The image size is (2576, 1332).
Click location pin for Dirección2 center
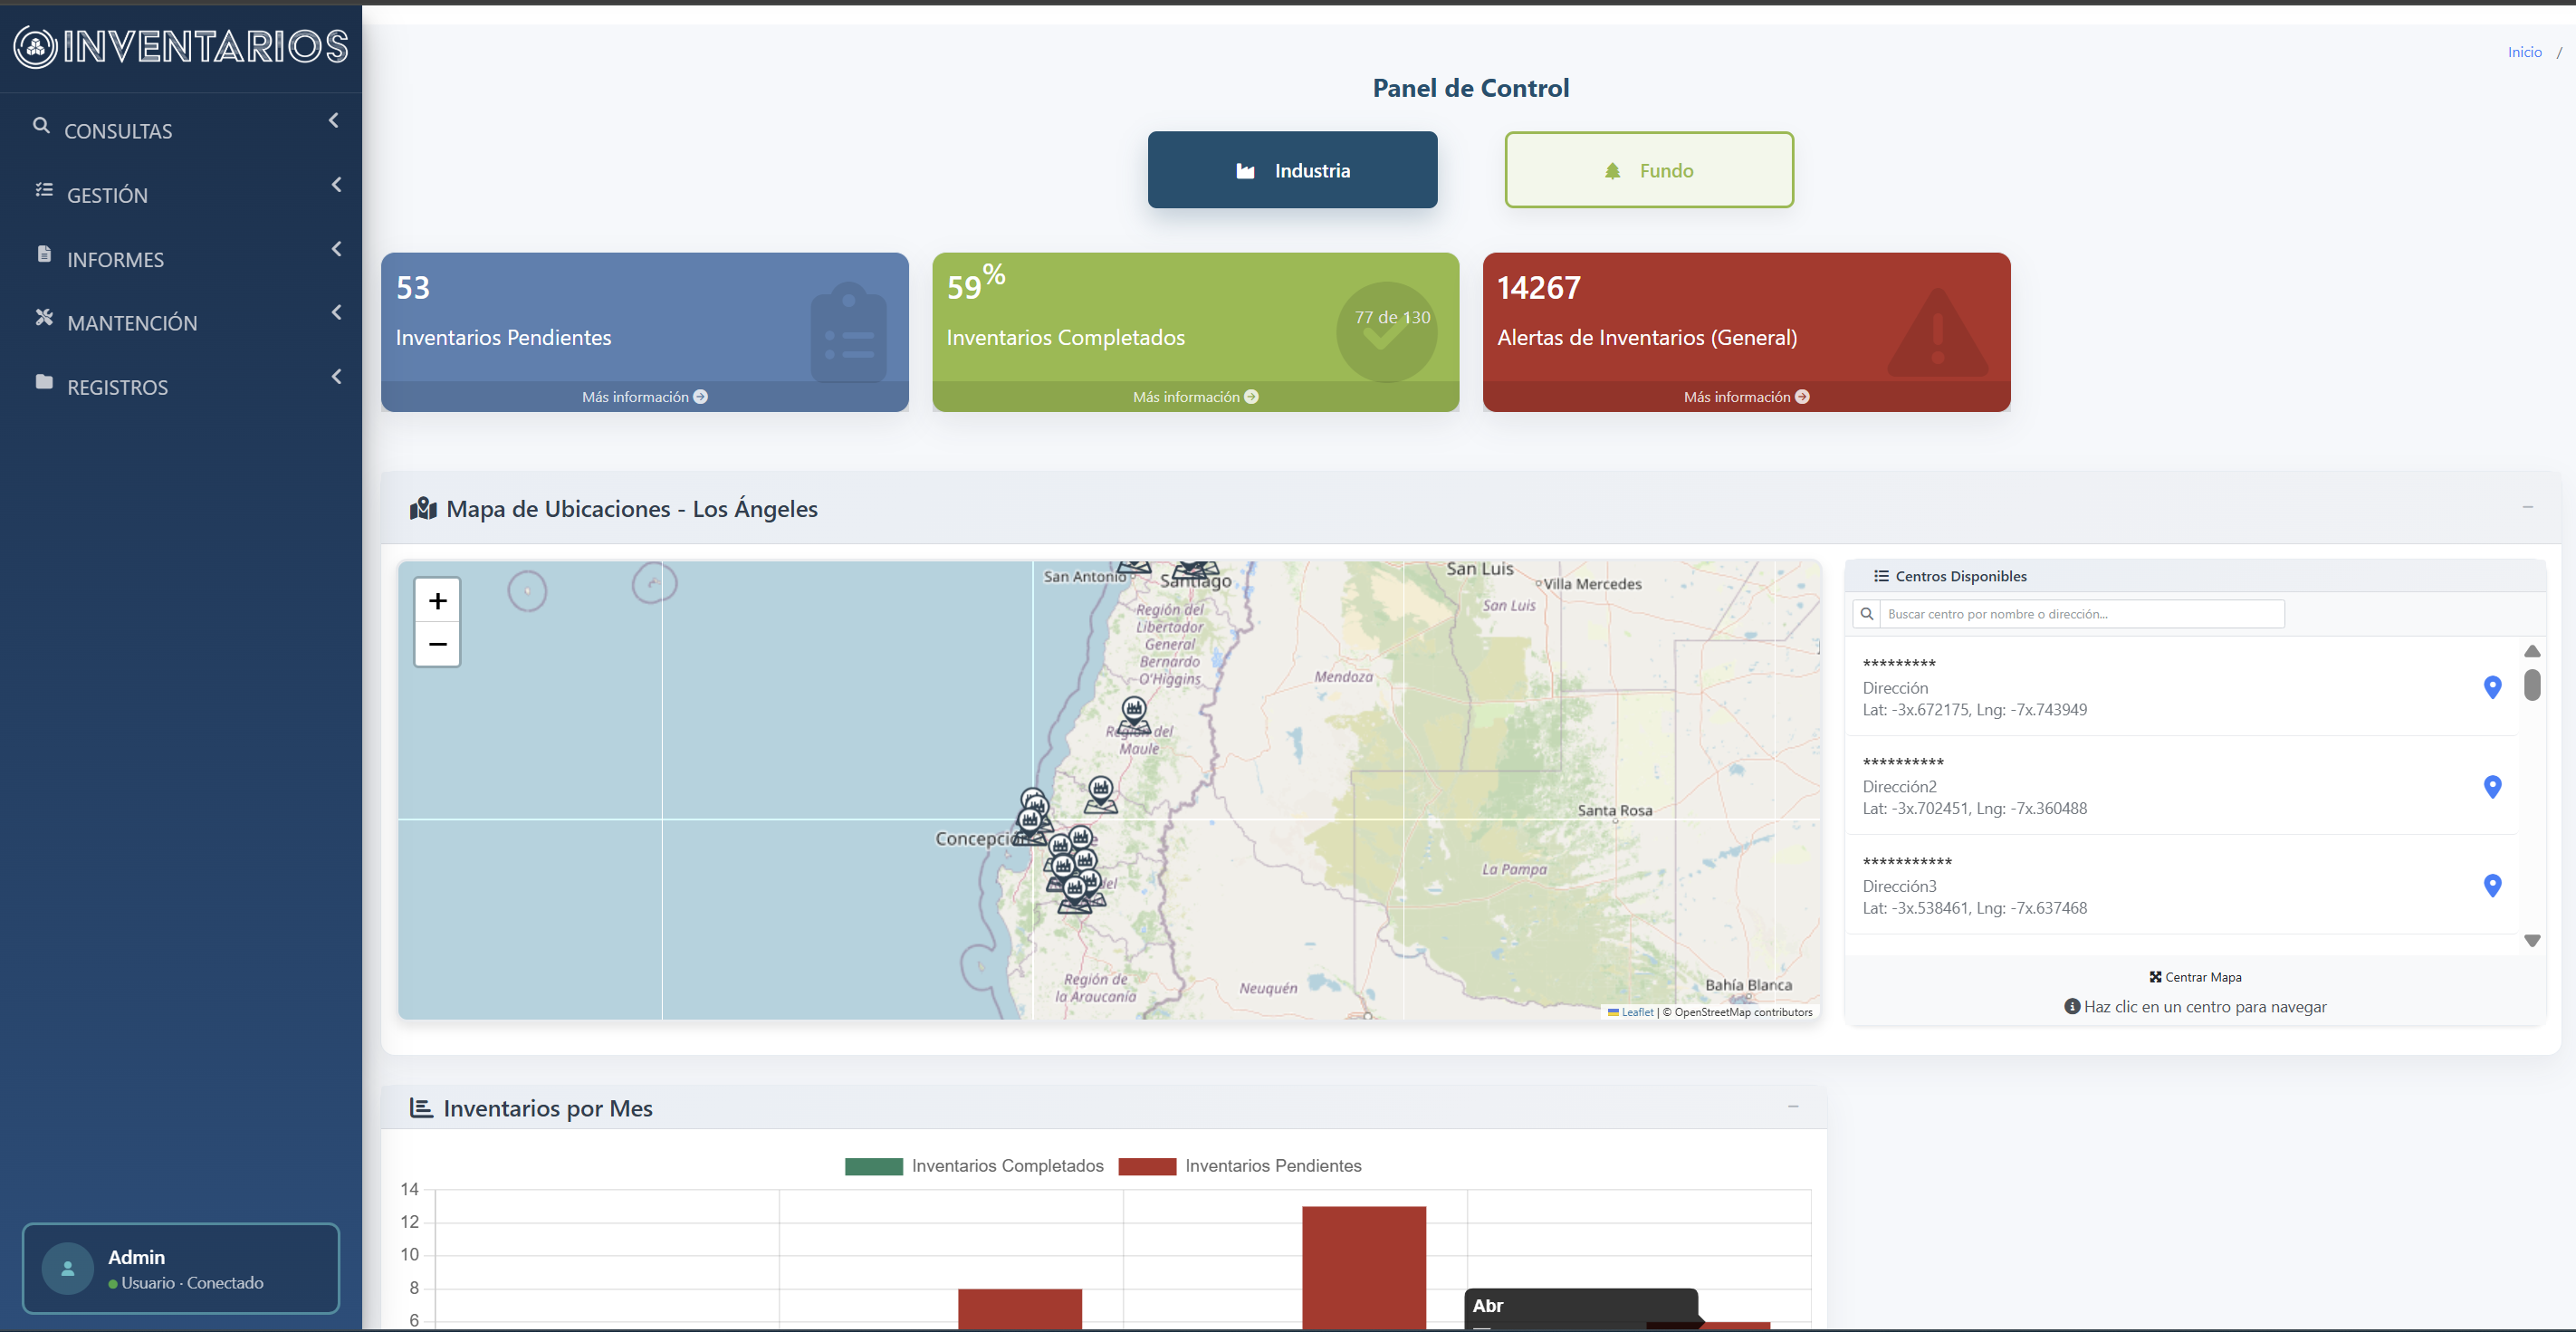coord(2492,787)
